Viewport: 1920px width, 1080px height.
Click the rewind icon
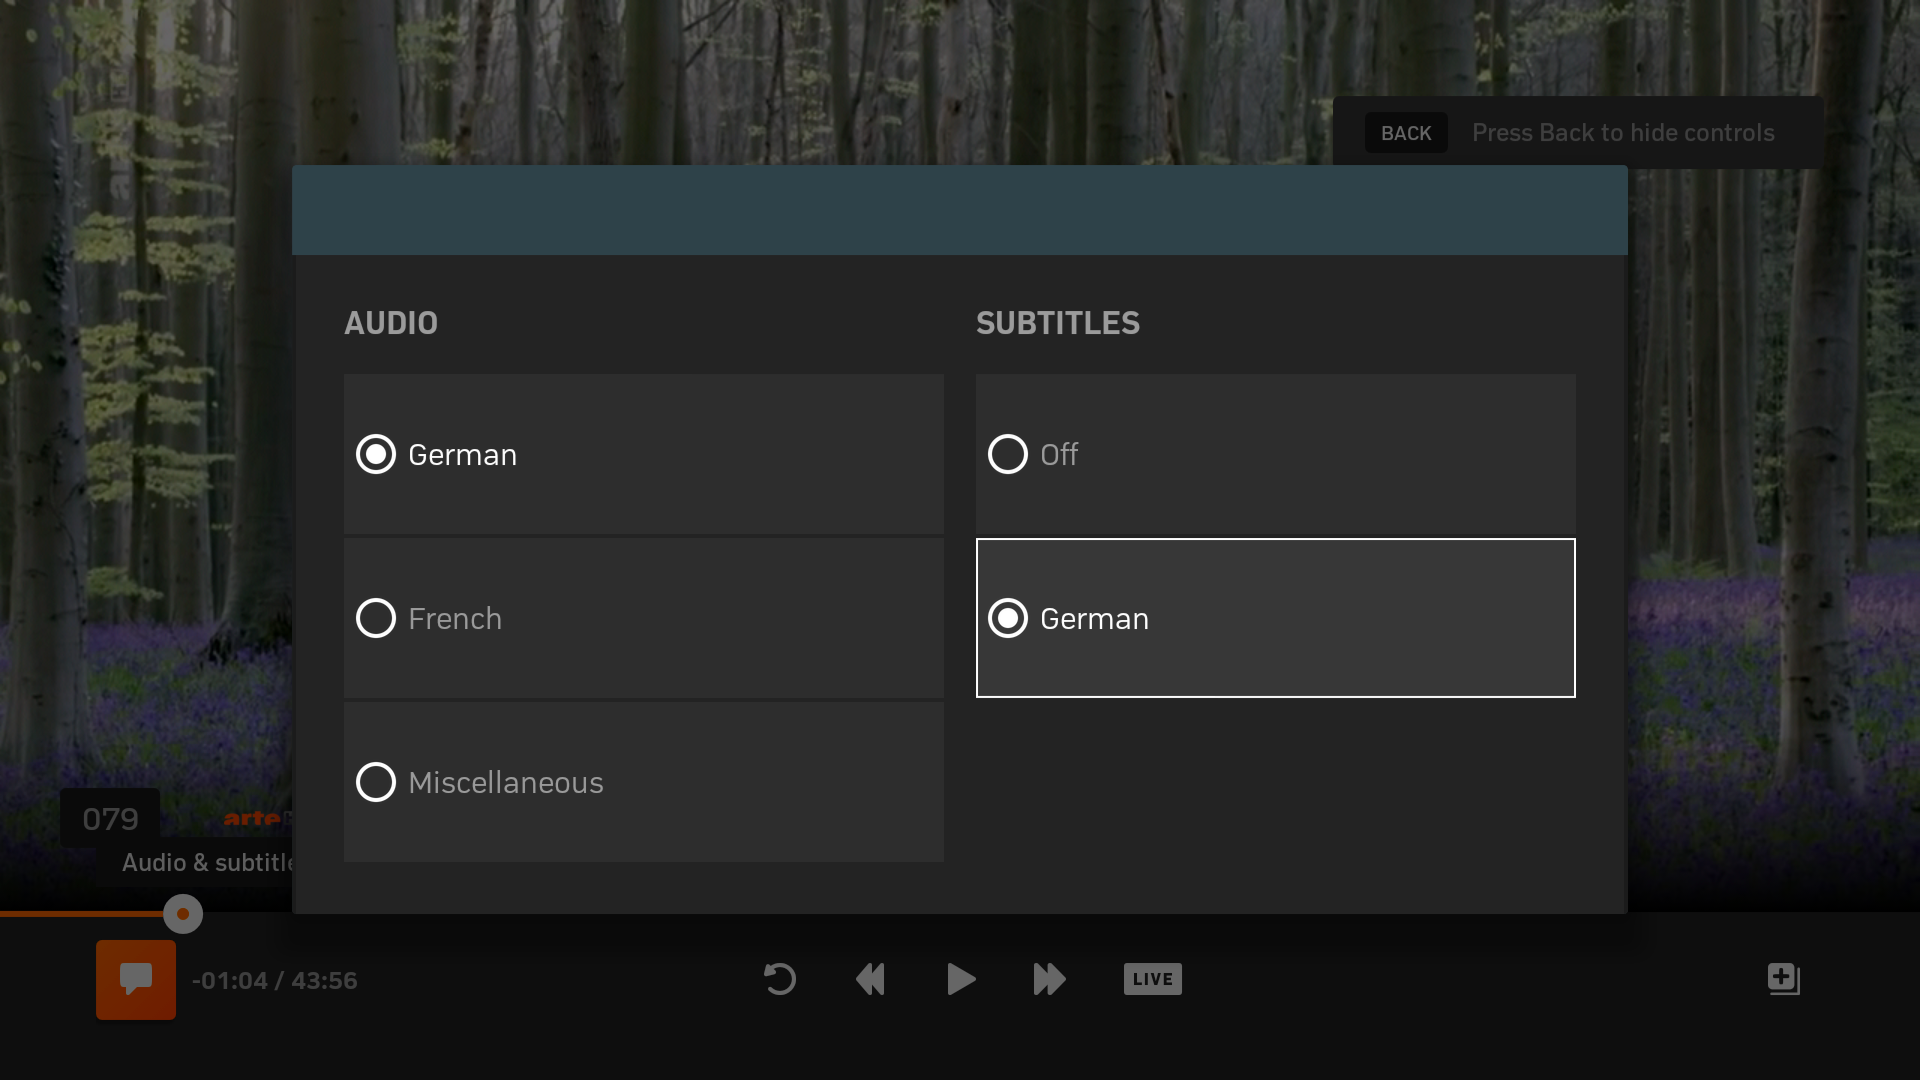pyautogui.click(x=870, y=979)
